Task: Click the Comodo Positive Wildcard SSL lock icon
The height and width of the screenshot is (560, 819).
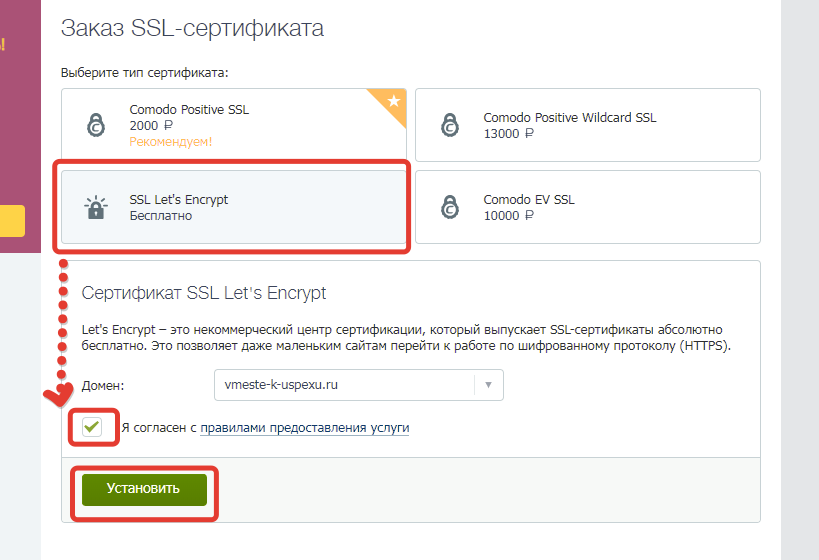Action: point(450,125)
